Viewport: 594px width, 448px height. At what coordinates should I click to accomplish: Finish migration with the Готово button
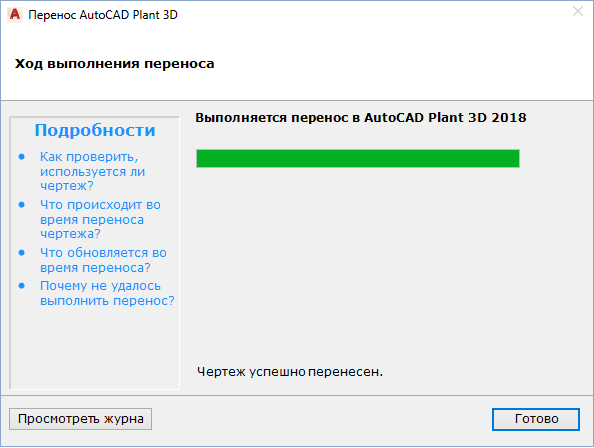(x=536, y=419)
